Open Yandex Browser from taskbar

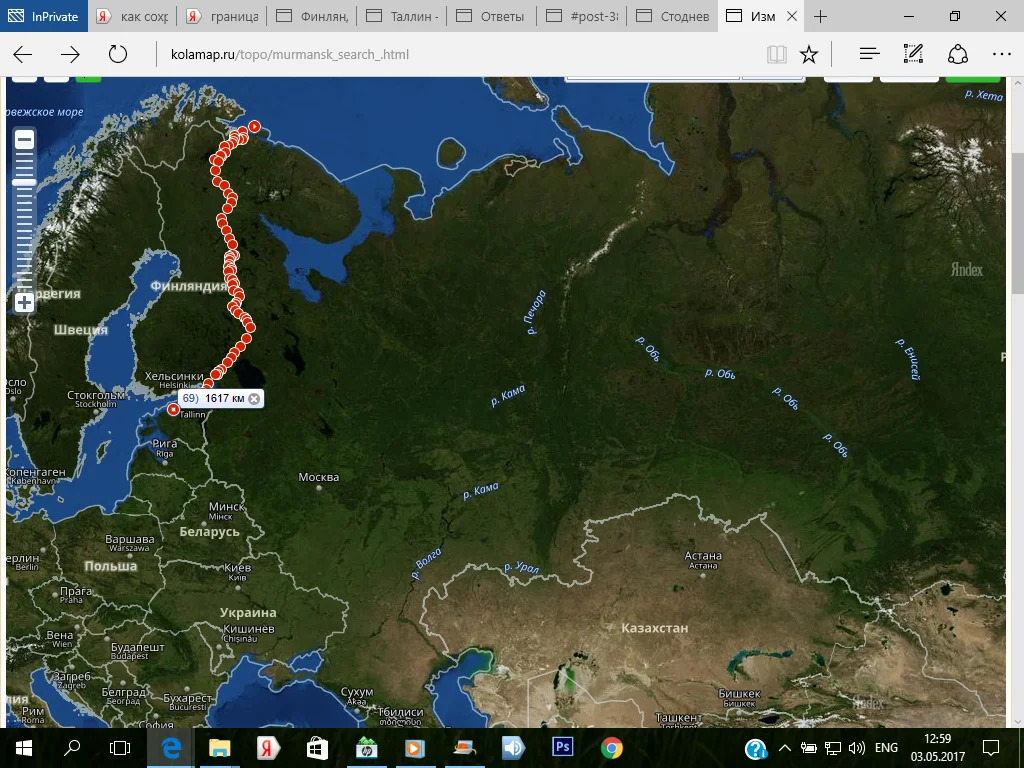(268, 748)
